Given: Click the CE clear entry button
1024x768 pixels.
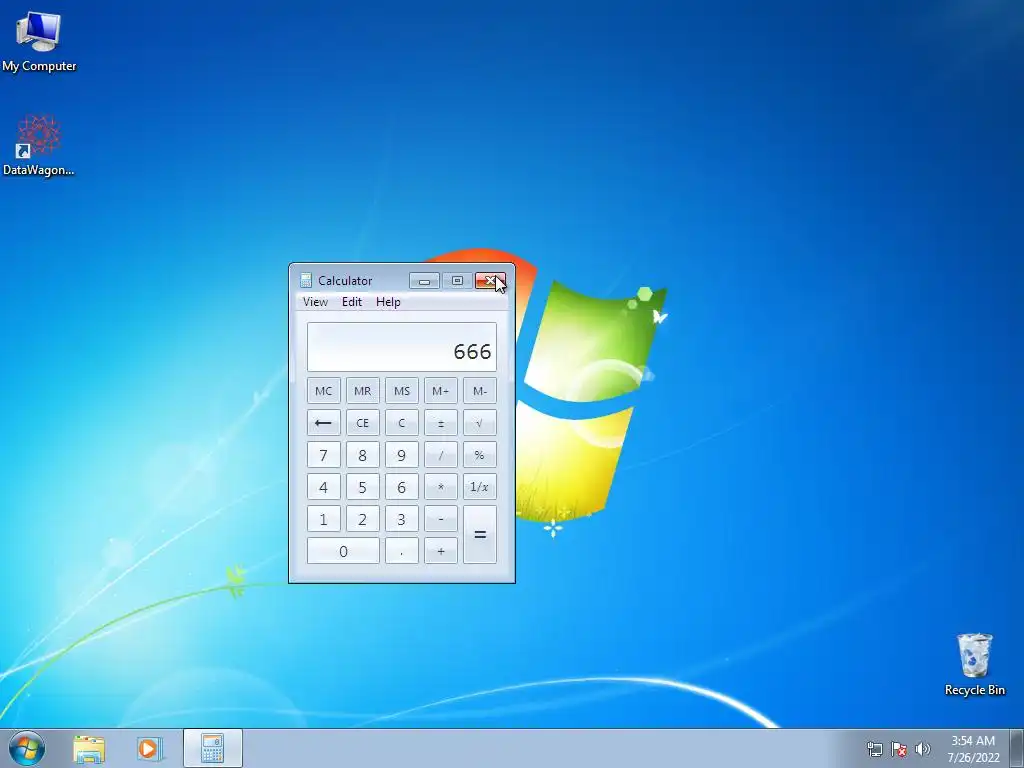Looking at the screenshot, I should (362, 423).
